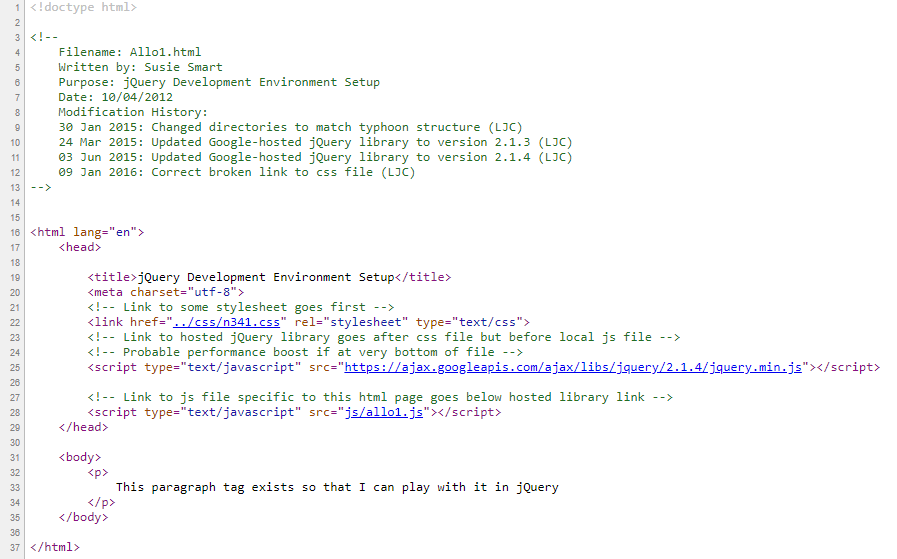Click the '30 Jan 2015' typhoon structure line
Screen dimensions: 897x559
pyautogui.click(x=291, y=127)
